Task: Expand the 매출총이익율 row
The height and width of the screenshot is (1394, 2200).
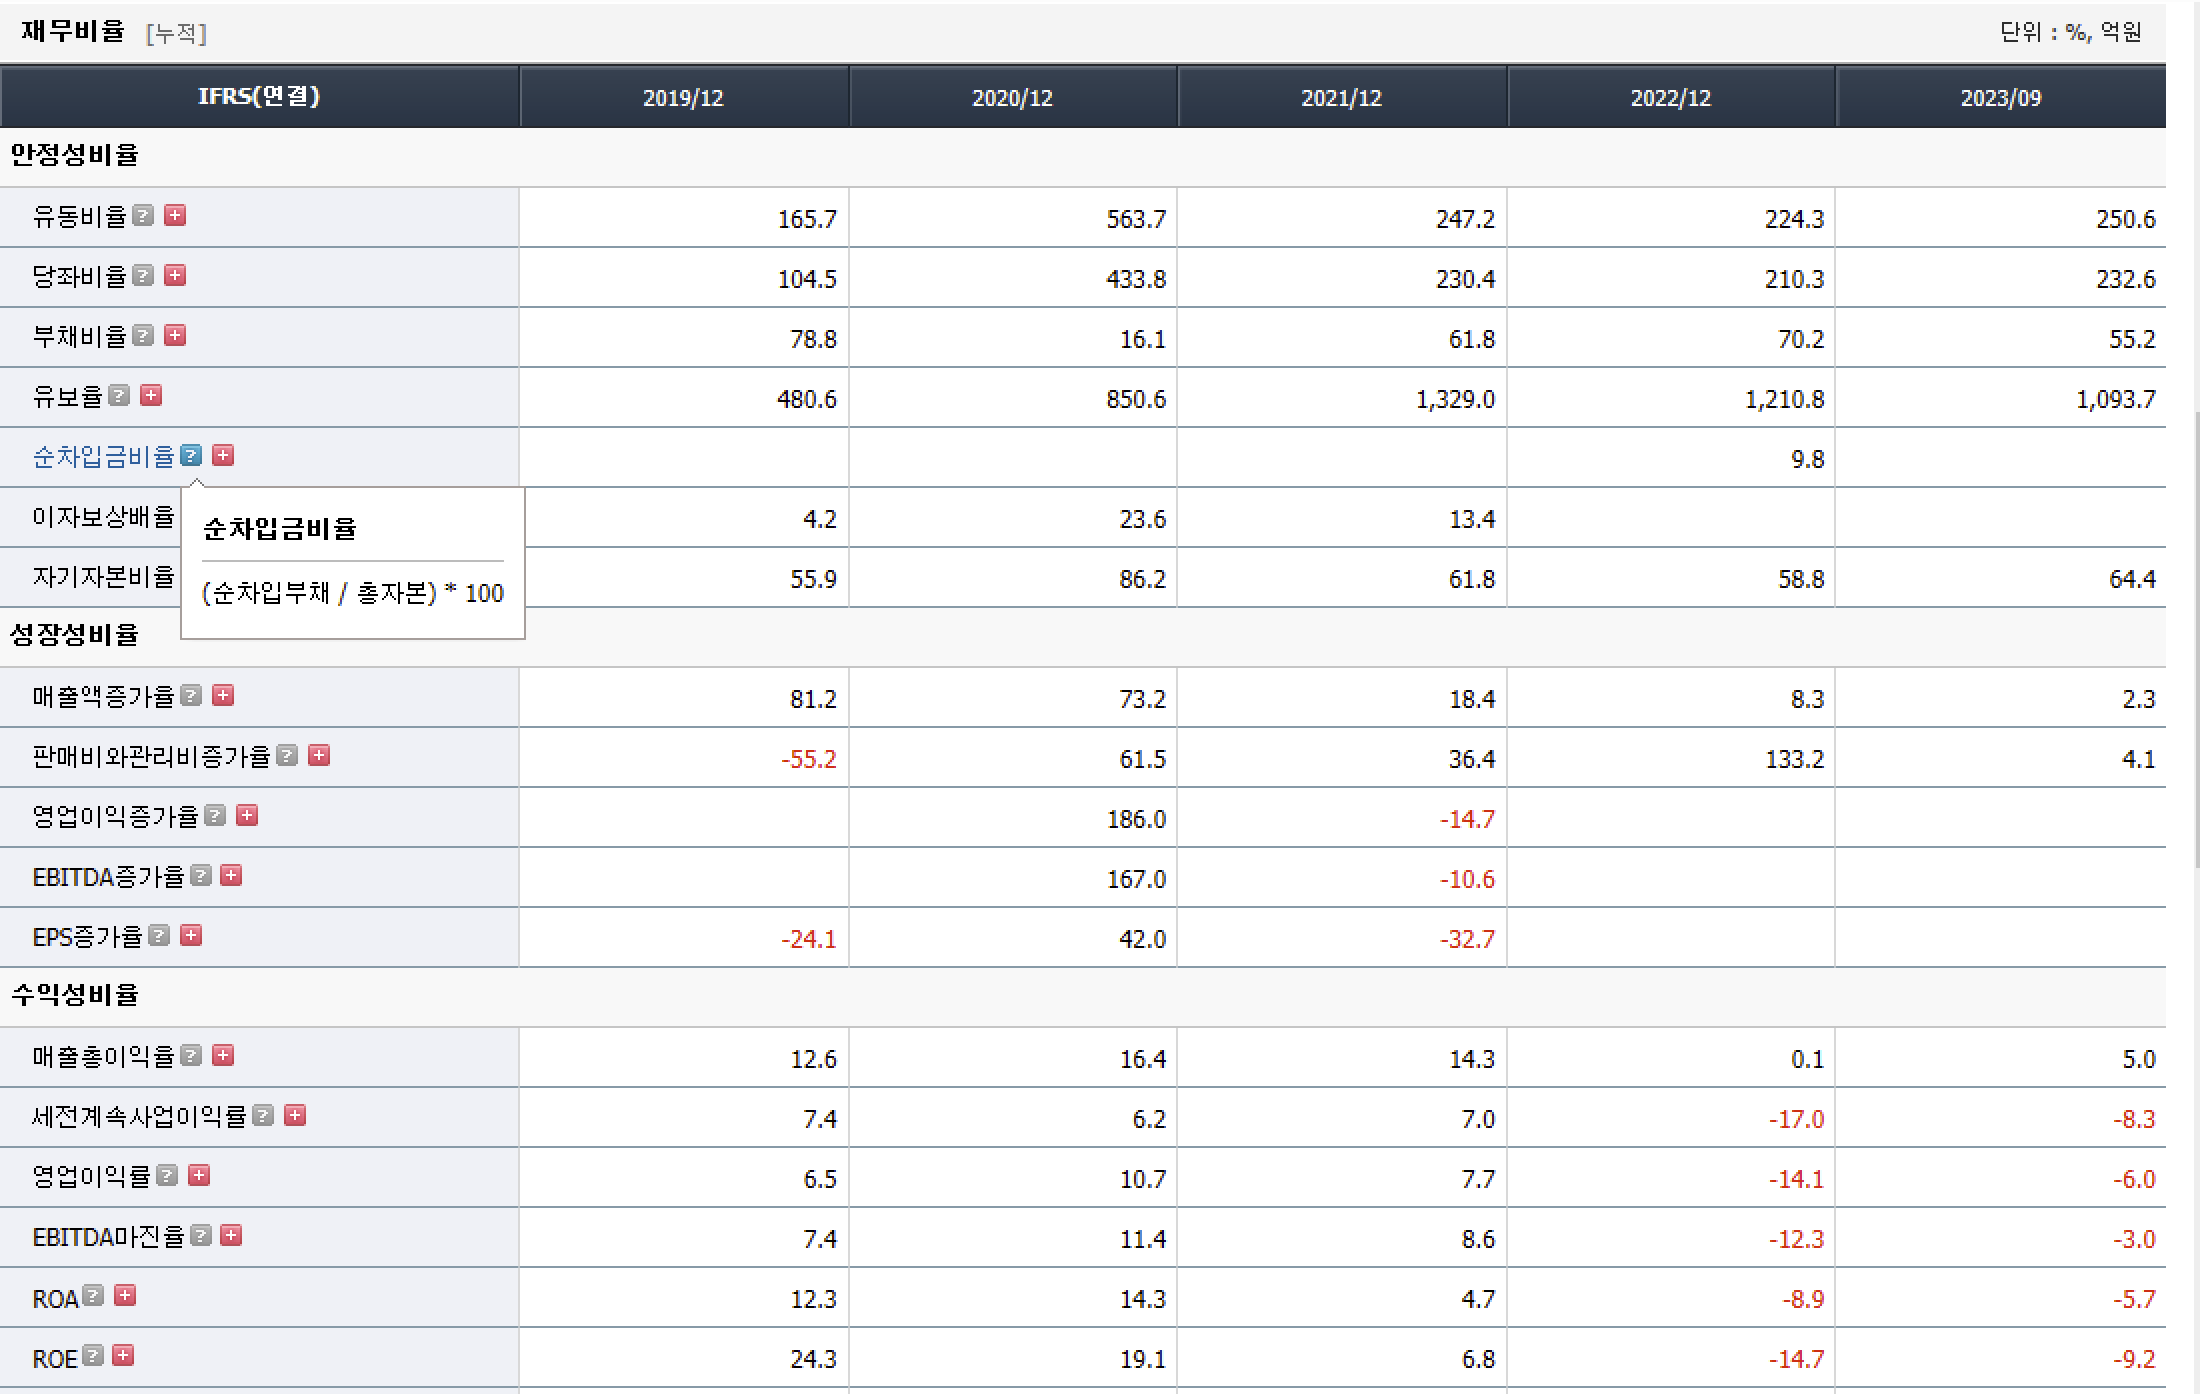Action: point(223,1056)
